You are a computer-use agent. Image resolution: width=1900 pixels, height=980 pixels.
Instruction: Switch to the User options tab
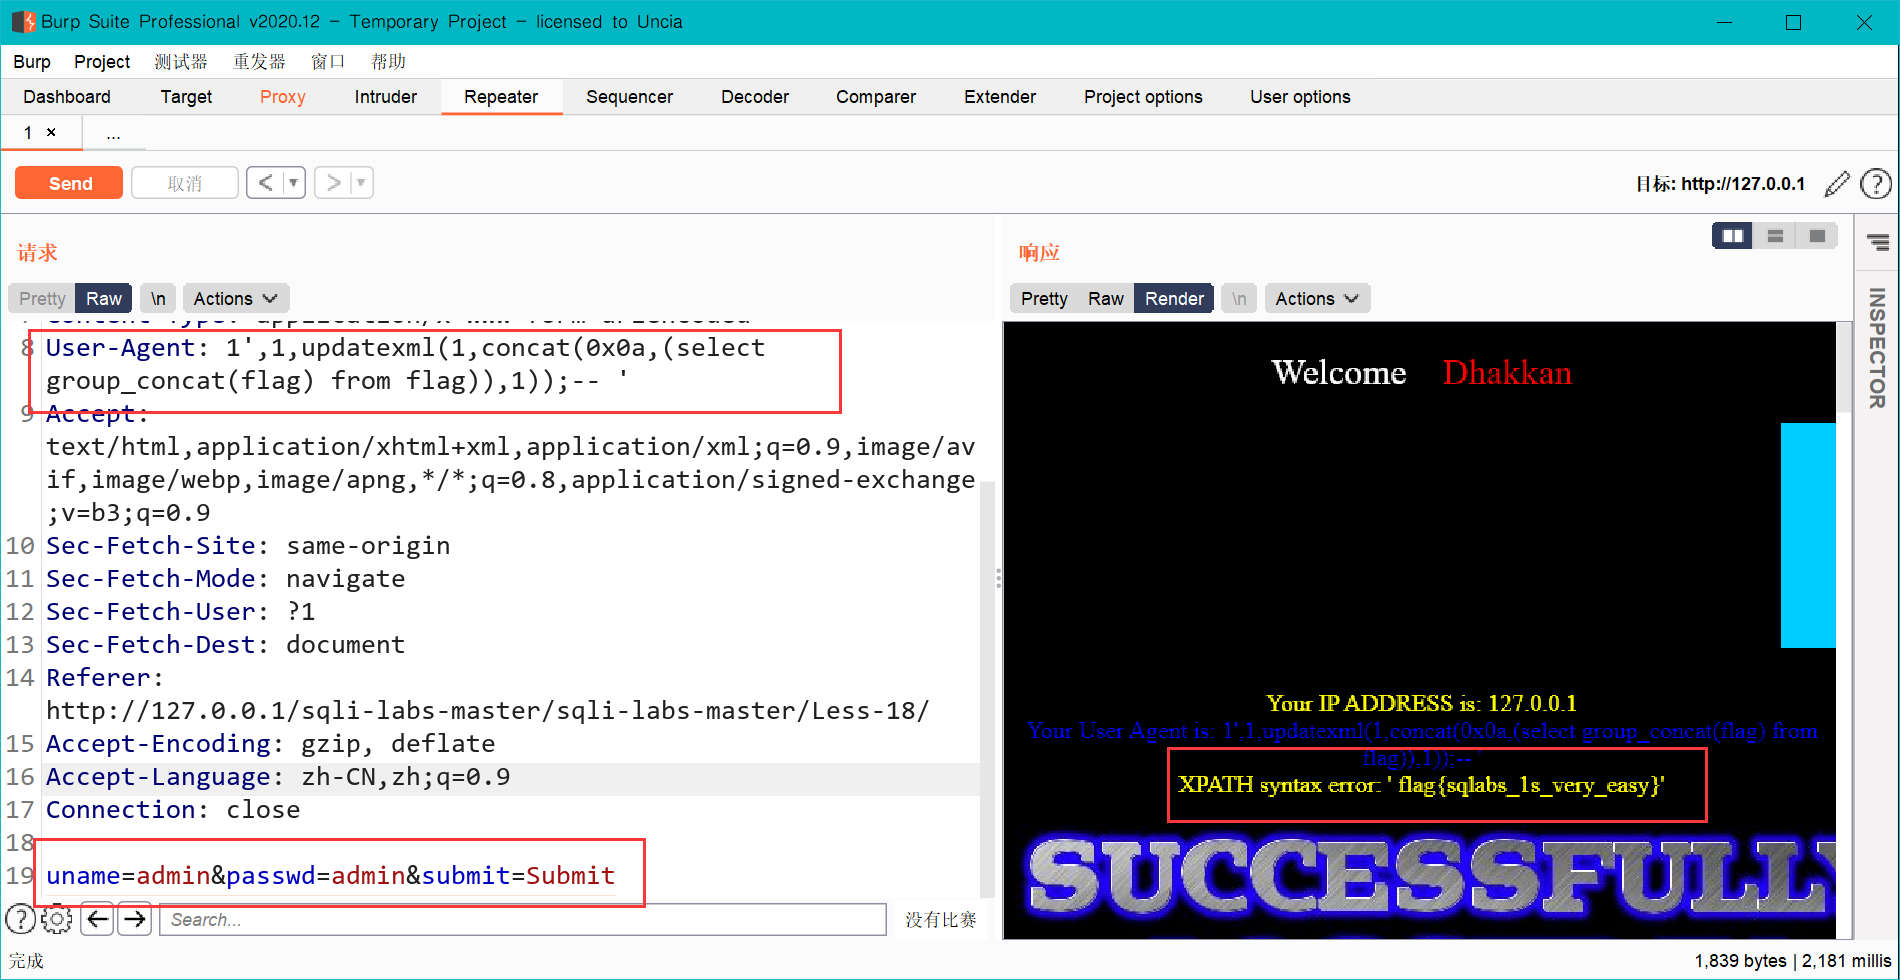(x=1300, y=97)
